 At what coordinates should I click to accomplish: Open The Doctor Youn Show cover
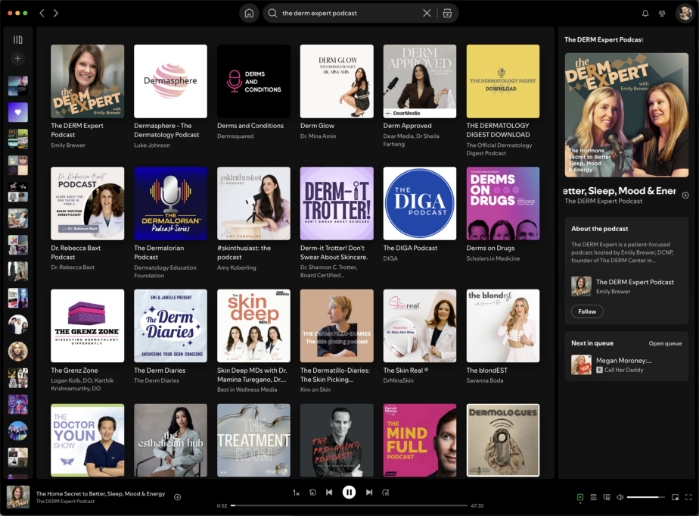(x=87, y=441)
